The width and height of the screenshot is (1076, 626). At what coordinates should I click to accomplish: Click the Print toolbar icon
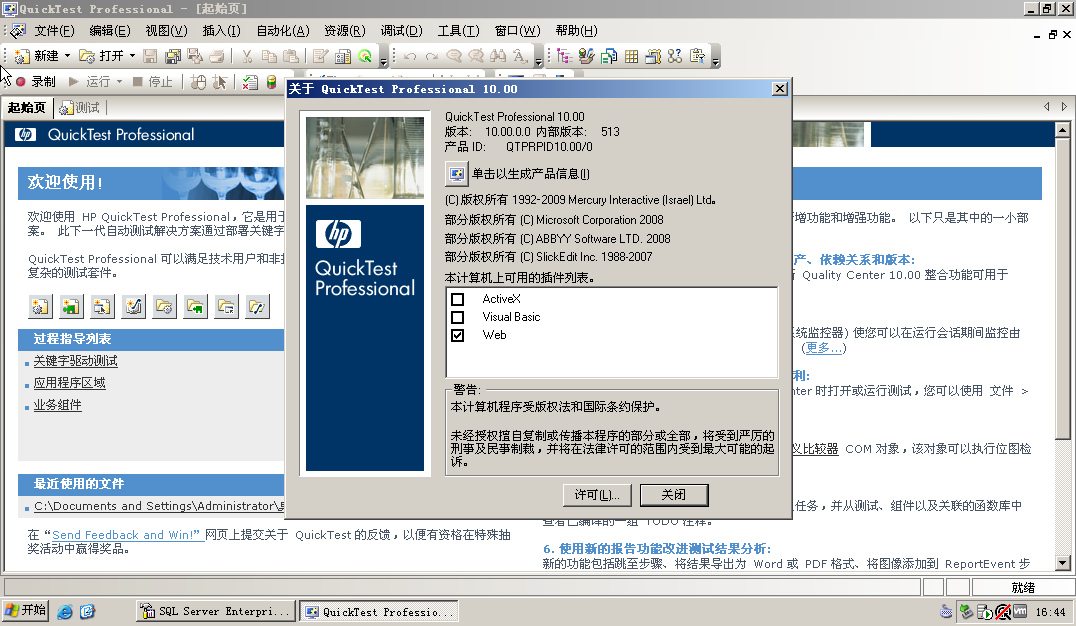[x=217, y=56]
